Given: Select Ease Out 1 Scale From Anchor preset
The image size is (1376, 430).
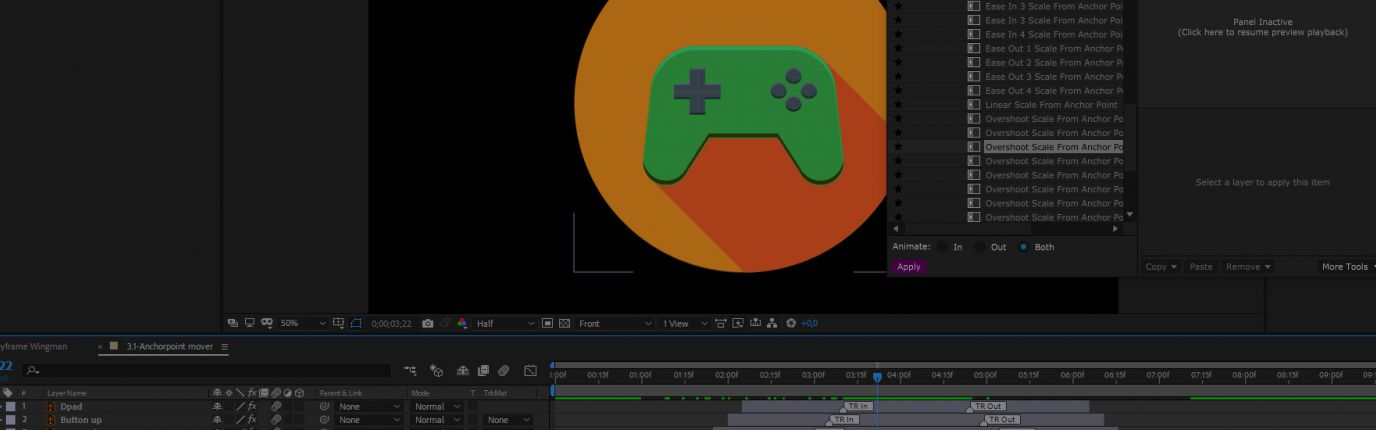Looking at the screenshot, I should (x=1053, y=49).
